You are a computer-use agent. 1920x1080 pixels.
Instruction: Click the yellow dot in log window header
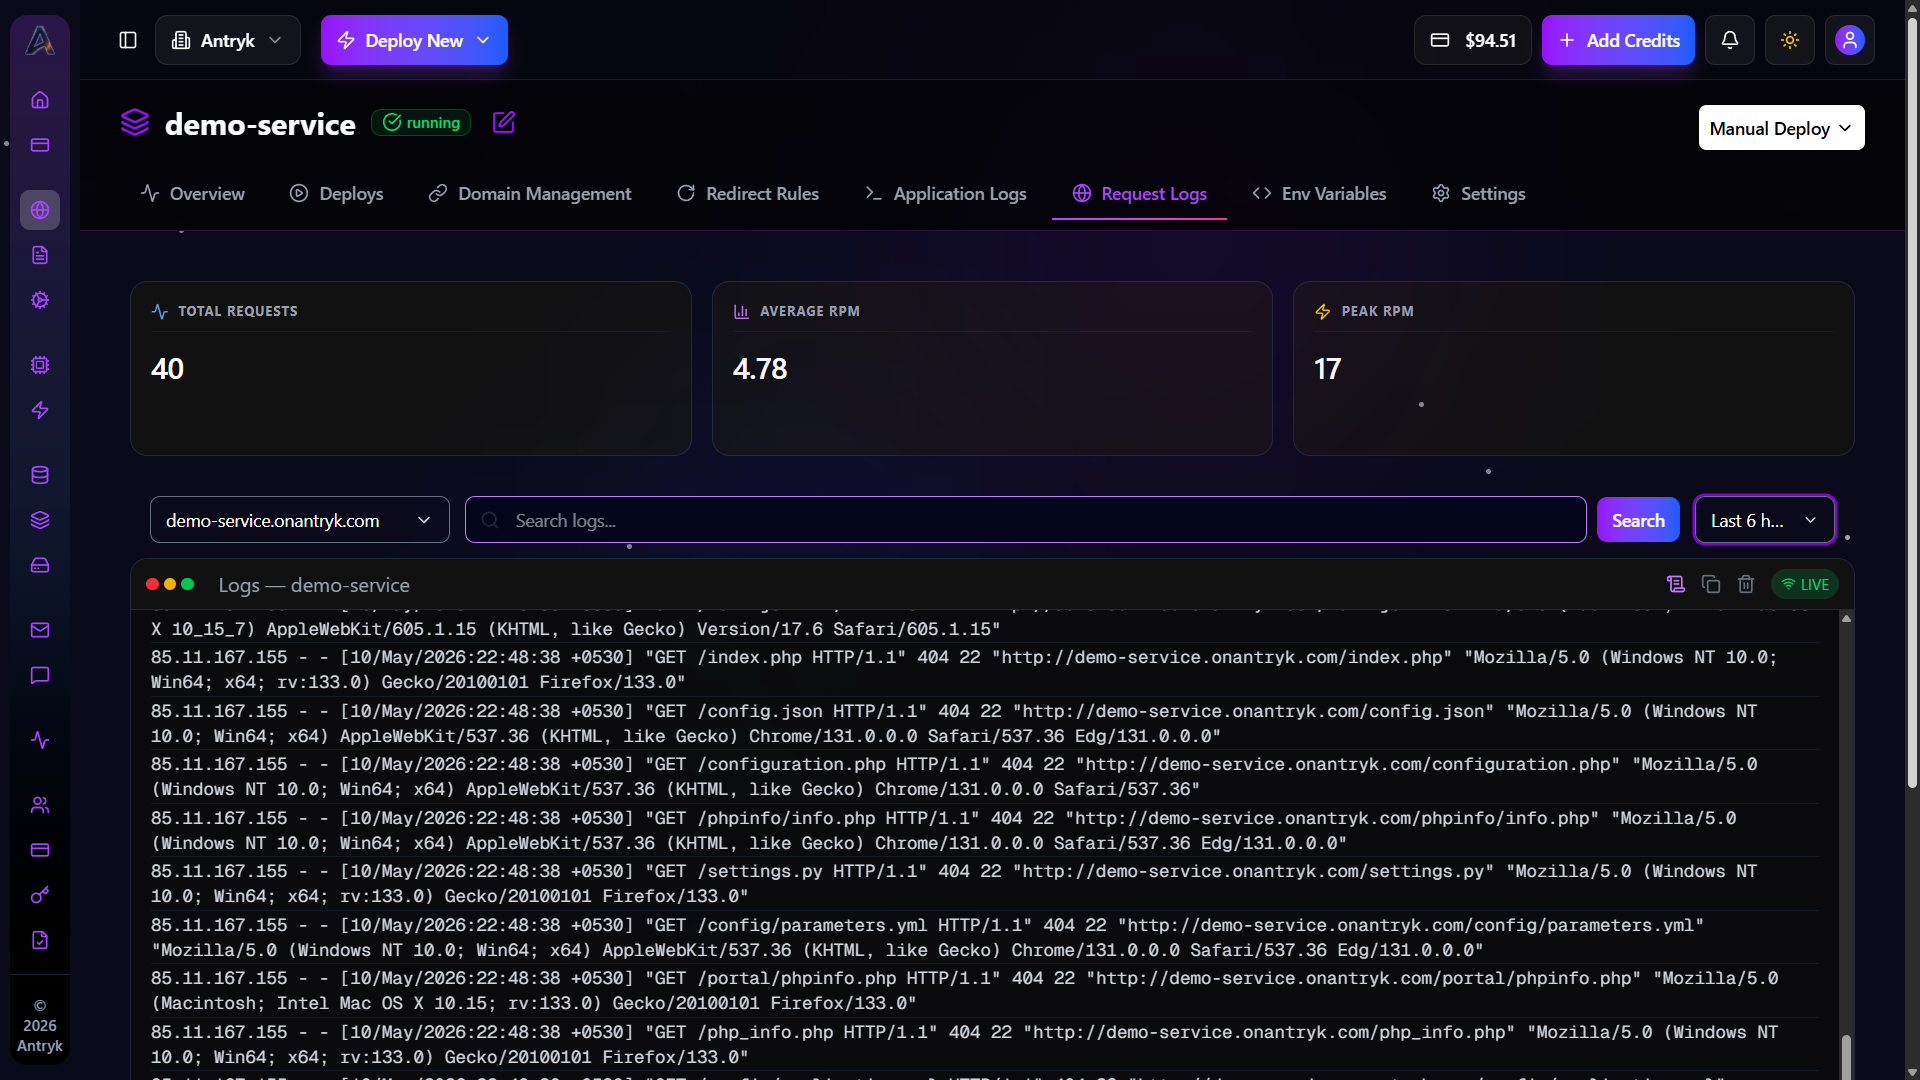point(170,584)
